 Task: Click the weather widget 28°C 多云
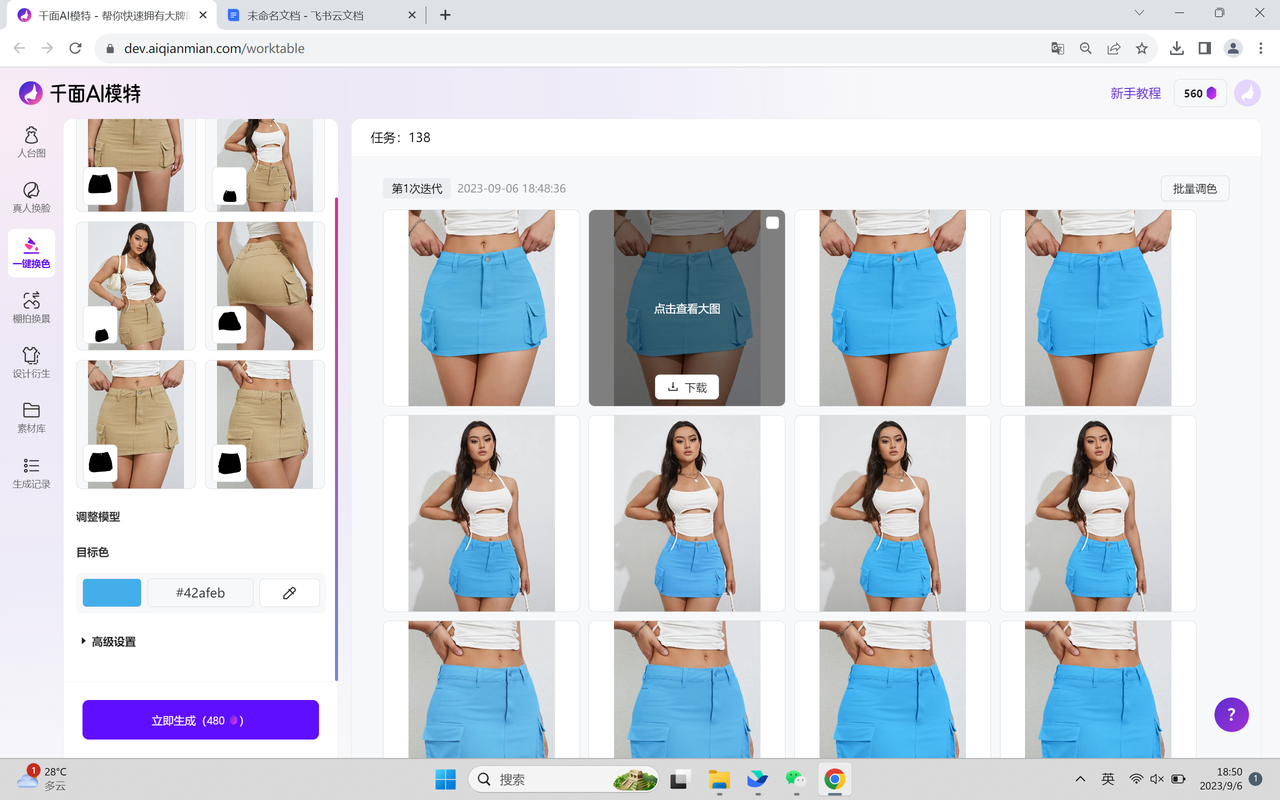click(x=43, y=779)
